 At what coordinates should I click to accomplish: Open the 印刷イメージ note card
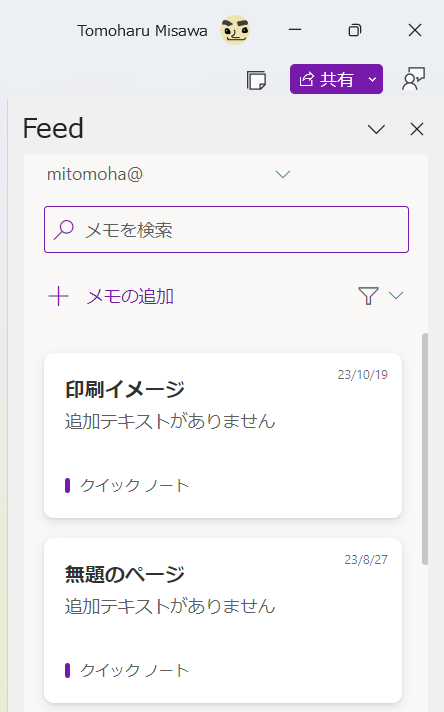[x=223, y=435]
